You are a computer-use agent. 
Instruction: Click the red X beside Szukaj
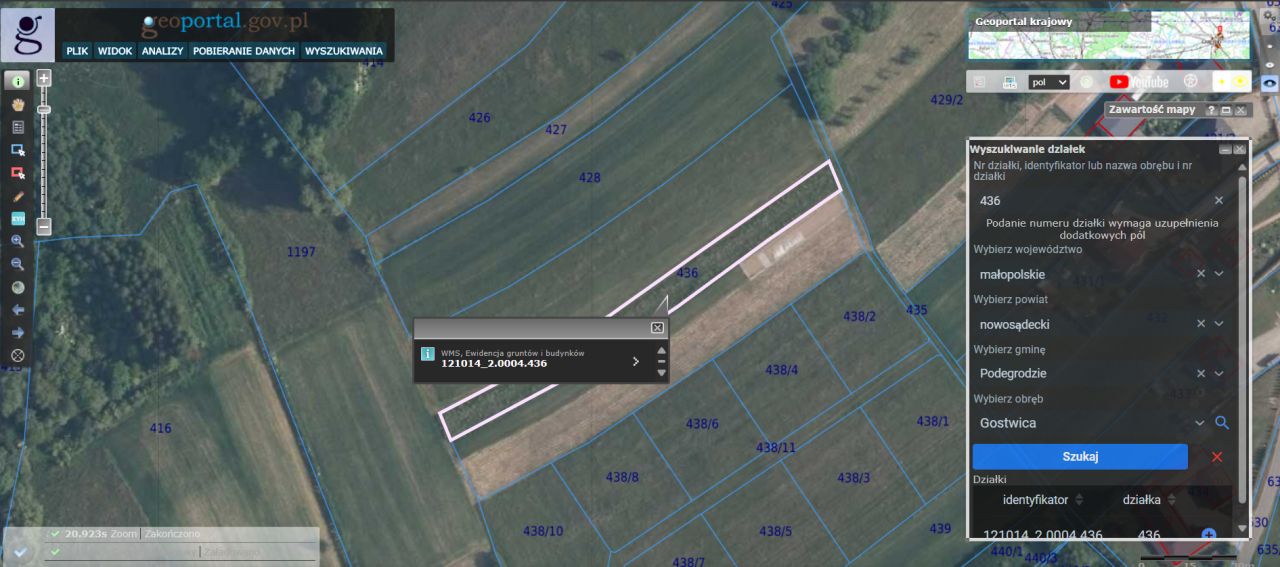[x=1217, y=457]
